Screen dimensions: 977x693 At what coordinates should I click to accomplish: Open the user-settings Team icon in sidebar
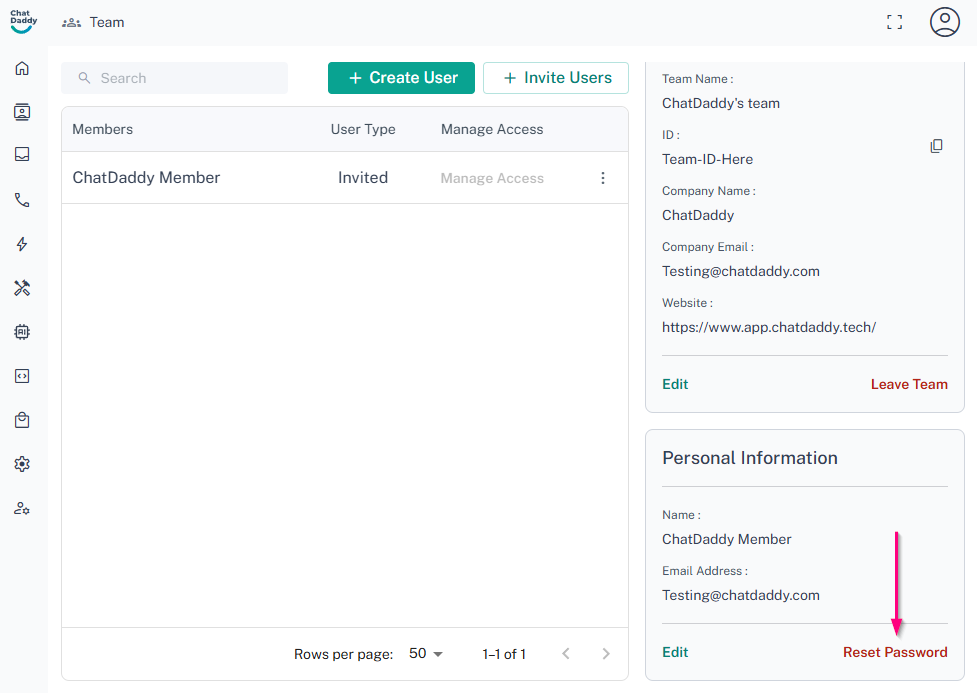pos(22,508)
